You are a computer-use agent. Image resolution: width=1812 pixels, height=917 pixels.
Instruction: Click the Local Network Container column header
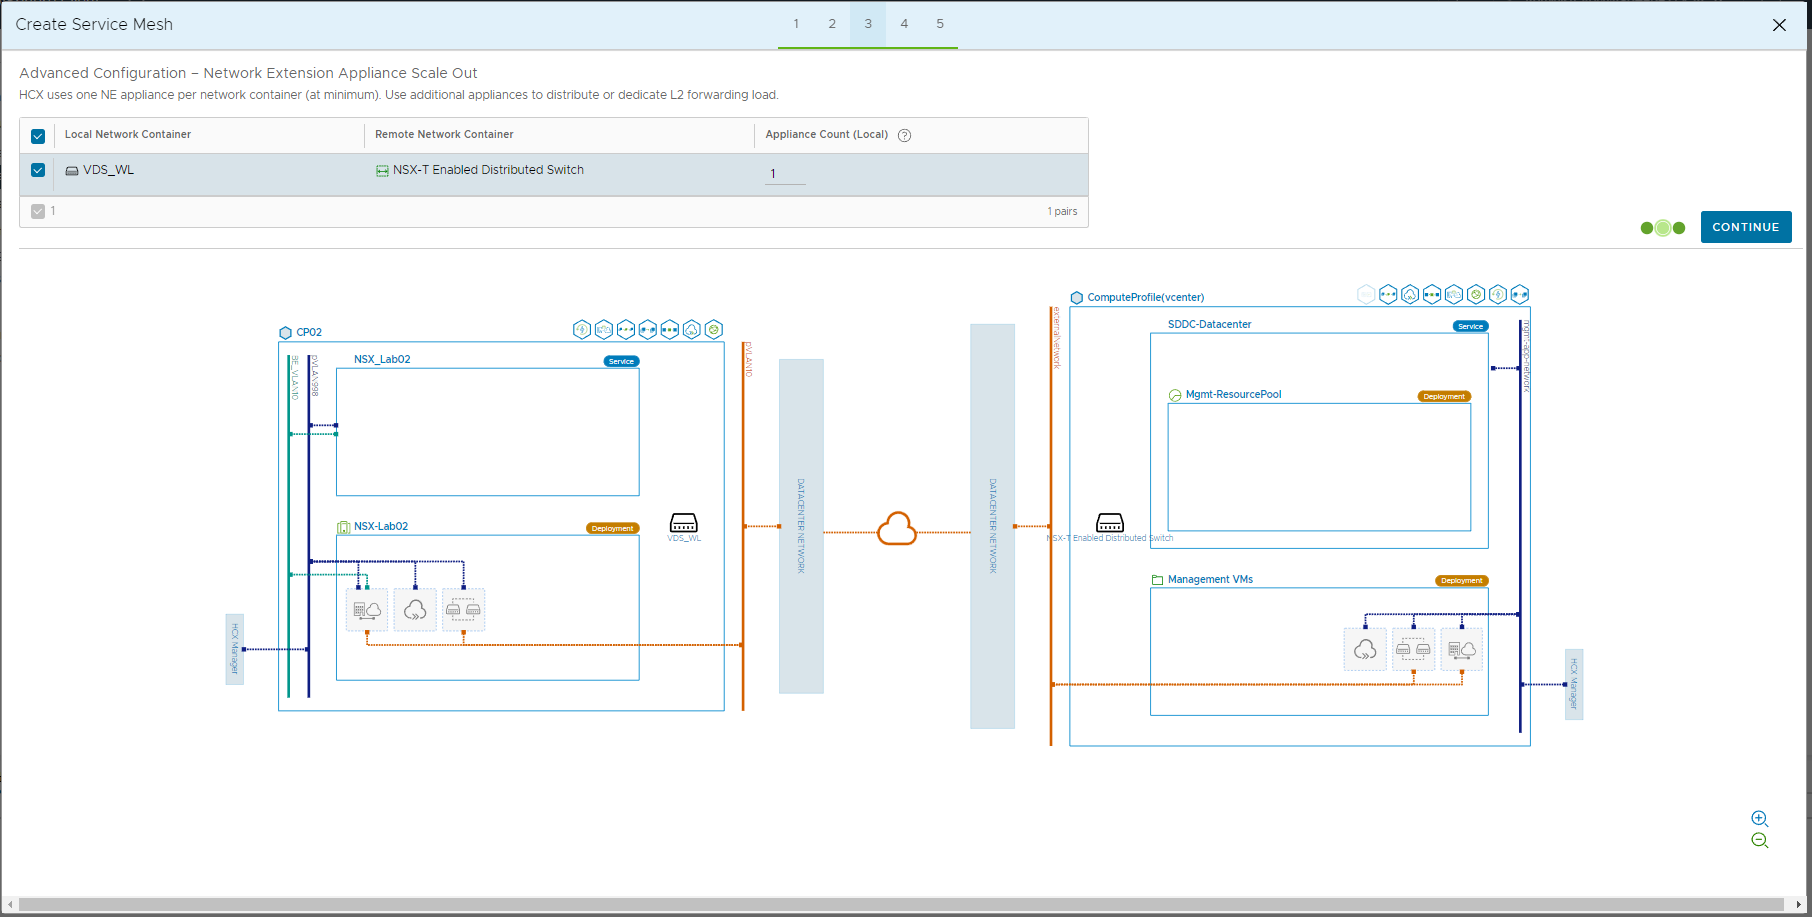[x=128, y=135]
